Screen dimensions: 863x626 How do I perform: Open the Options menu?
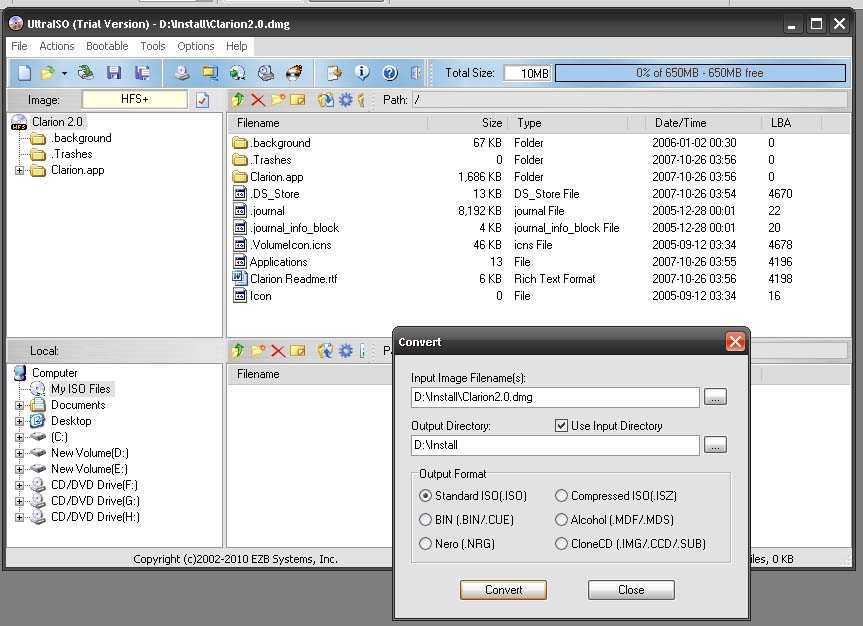tap(195, 46)
